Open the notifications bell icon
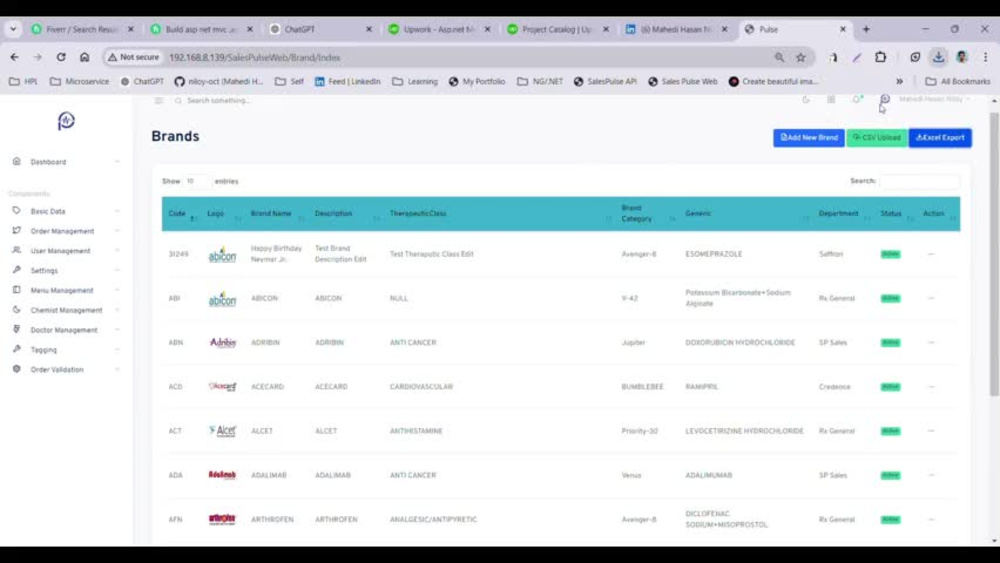 click(857, 99)
